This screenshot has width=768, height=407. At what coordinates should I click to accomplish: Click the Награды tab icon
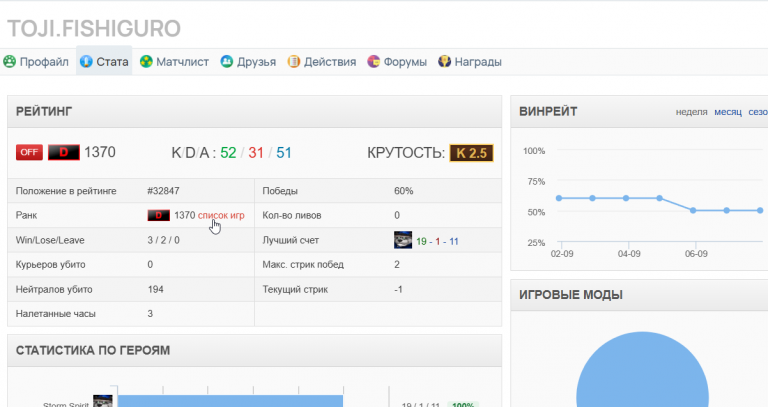coord(444,62)
